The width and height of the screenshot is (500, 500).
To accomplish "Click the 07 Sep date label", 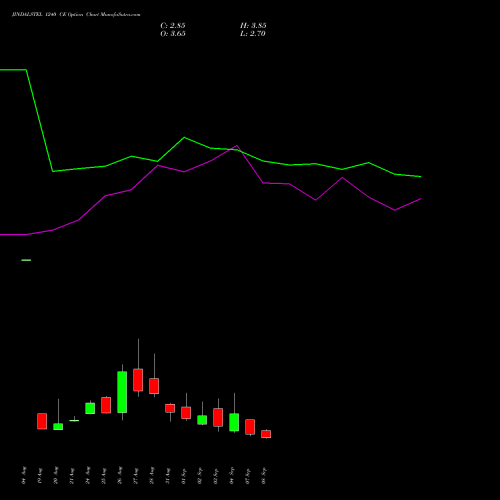I will pos(248,476).
